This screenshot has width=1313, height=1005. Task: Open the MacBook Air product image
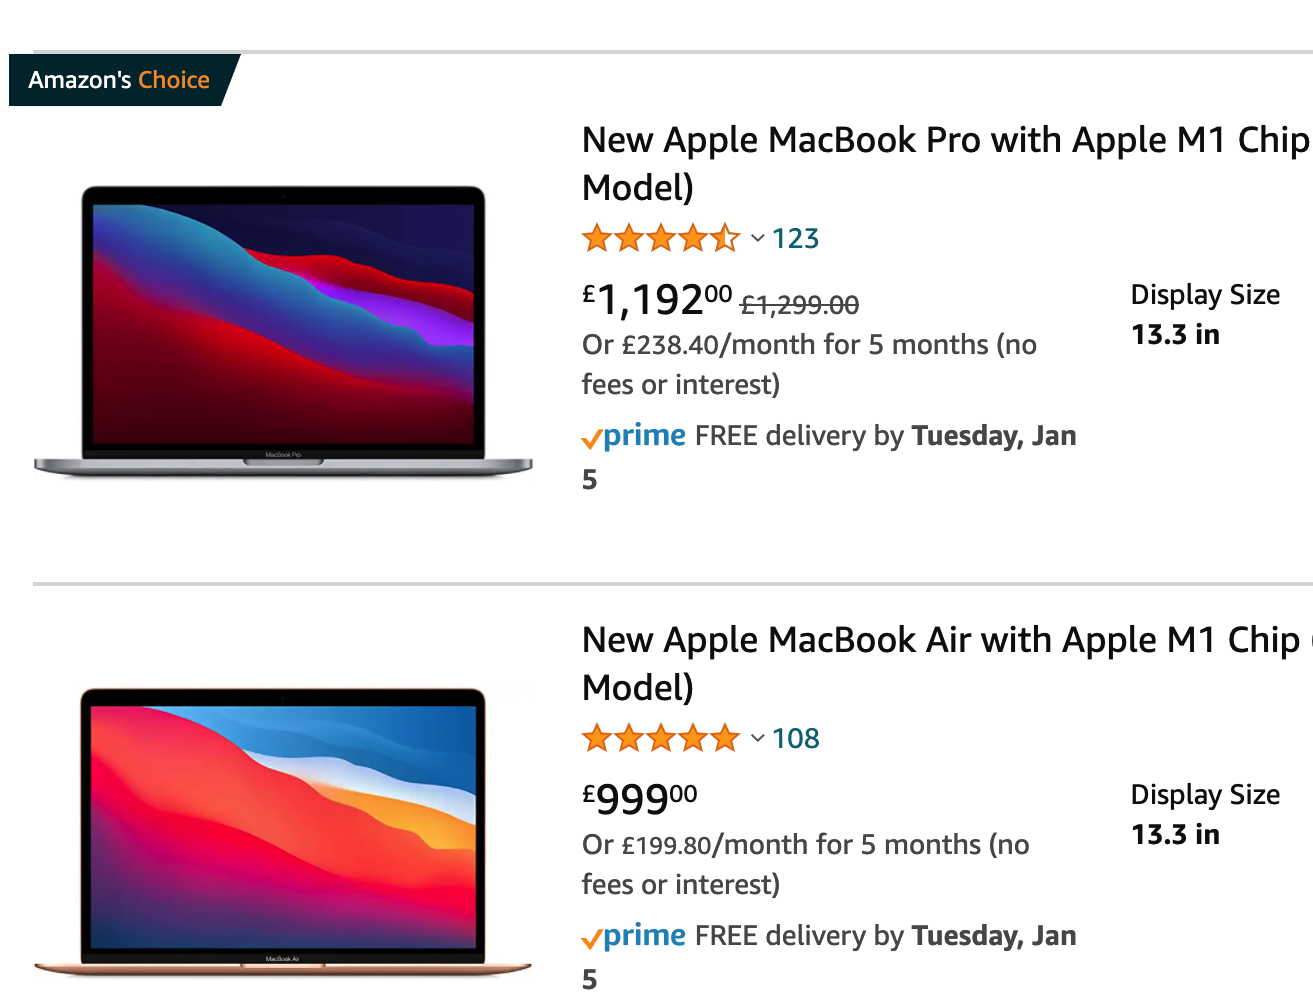click(283, 828)
